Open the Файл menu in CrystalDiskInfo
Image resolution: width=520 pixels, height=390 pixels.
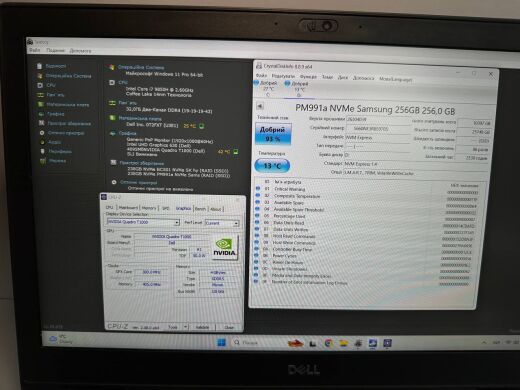coord(262,76)
